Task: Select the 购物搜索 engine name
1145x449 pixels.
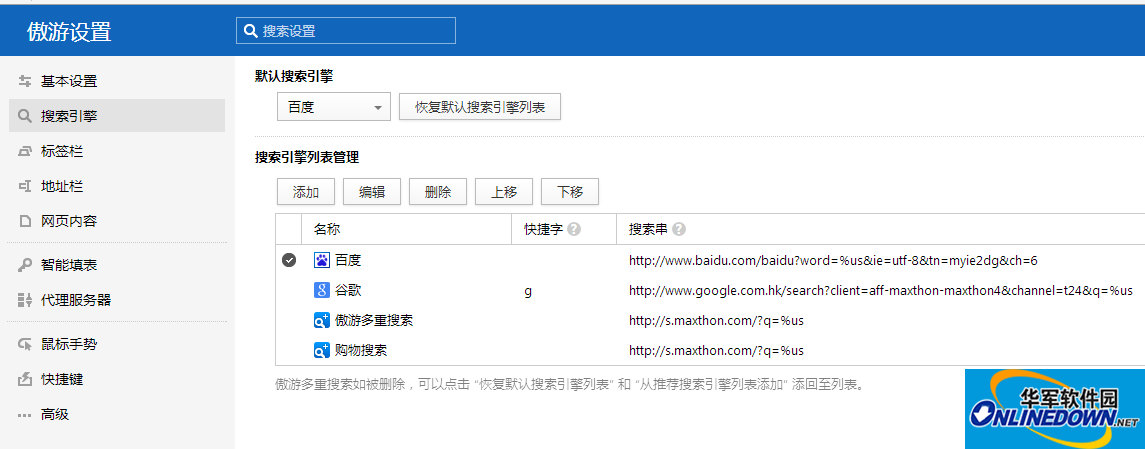Action: click(361, 350)
